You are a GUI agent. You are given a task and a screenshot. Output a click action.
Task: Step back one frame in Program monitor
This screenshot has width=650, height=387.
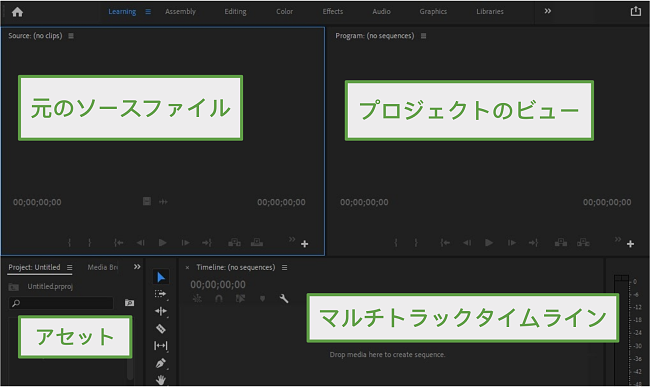pyautogui.click(x=467, y=243)
